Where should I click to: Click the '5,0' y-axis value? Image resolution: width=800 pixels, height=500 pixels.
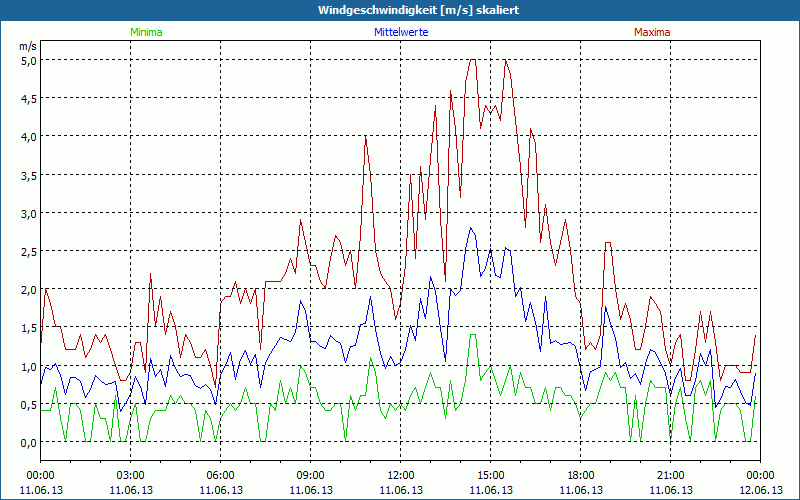pyautogui.click(x=29, y=61)
